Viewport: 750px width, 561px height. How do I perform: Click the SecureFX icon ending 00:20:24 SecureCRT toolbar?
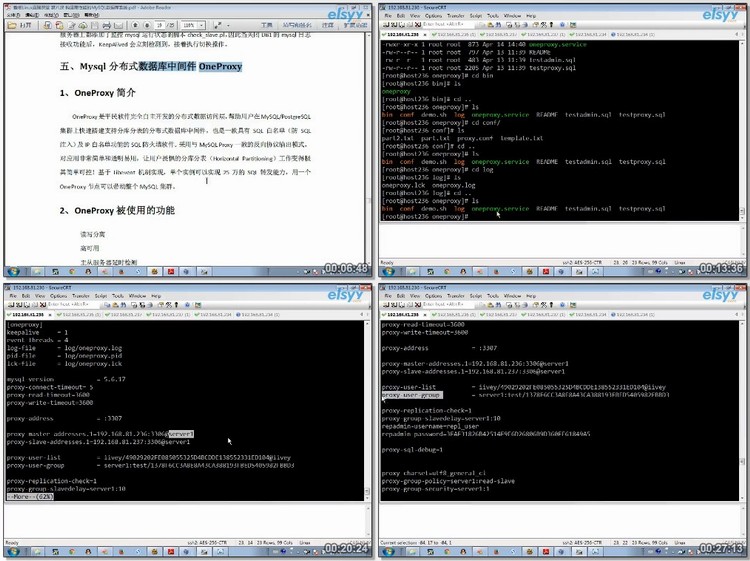click(x=198, y=305)
